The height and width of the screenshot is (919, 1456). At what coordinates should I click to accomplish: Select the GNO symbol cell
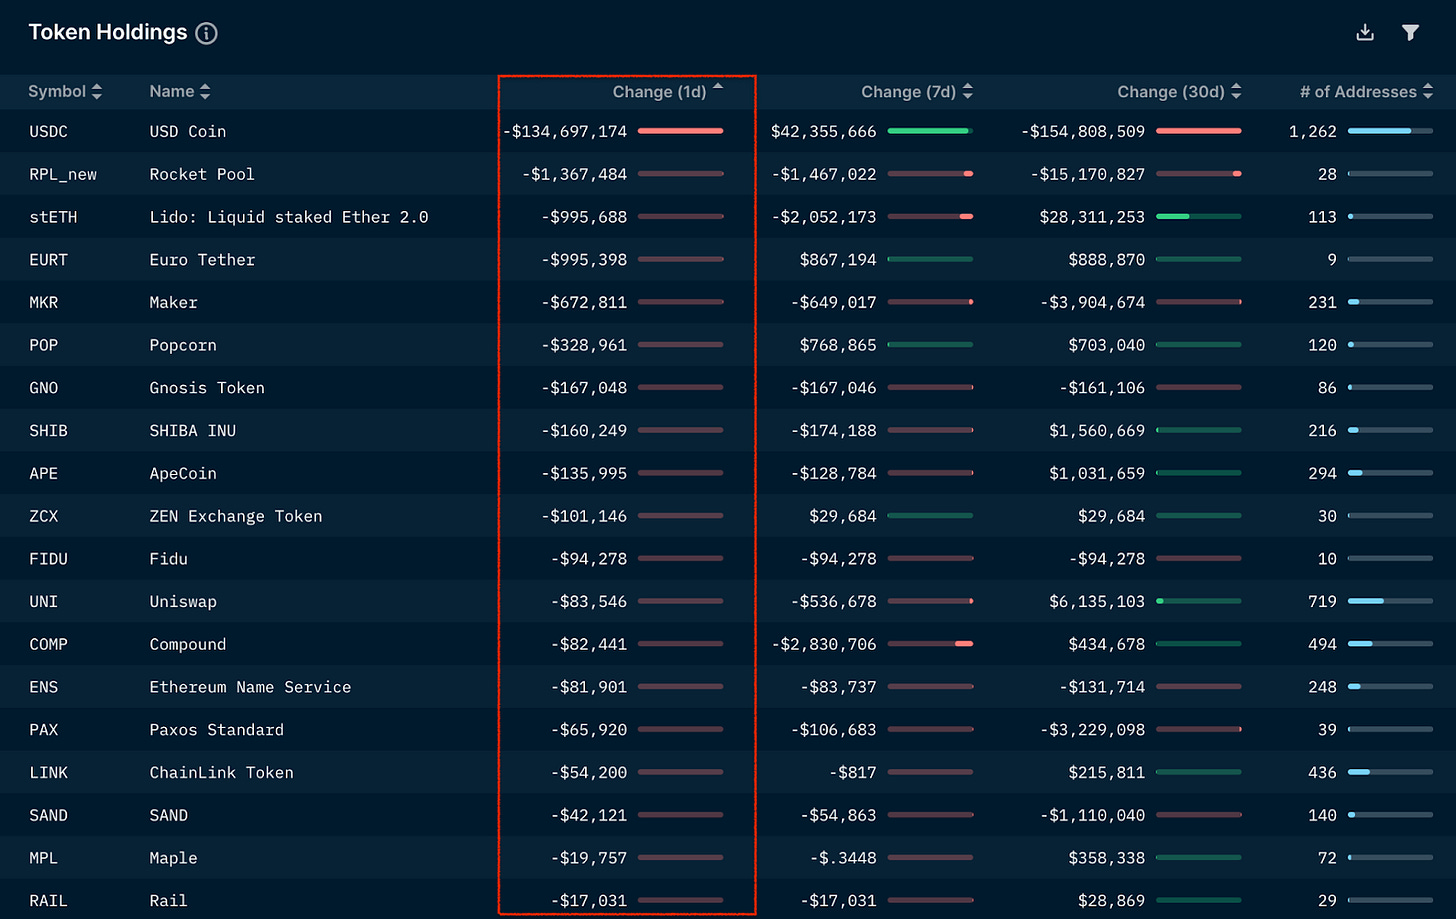click(44, 388)
